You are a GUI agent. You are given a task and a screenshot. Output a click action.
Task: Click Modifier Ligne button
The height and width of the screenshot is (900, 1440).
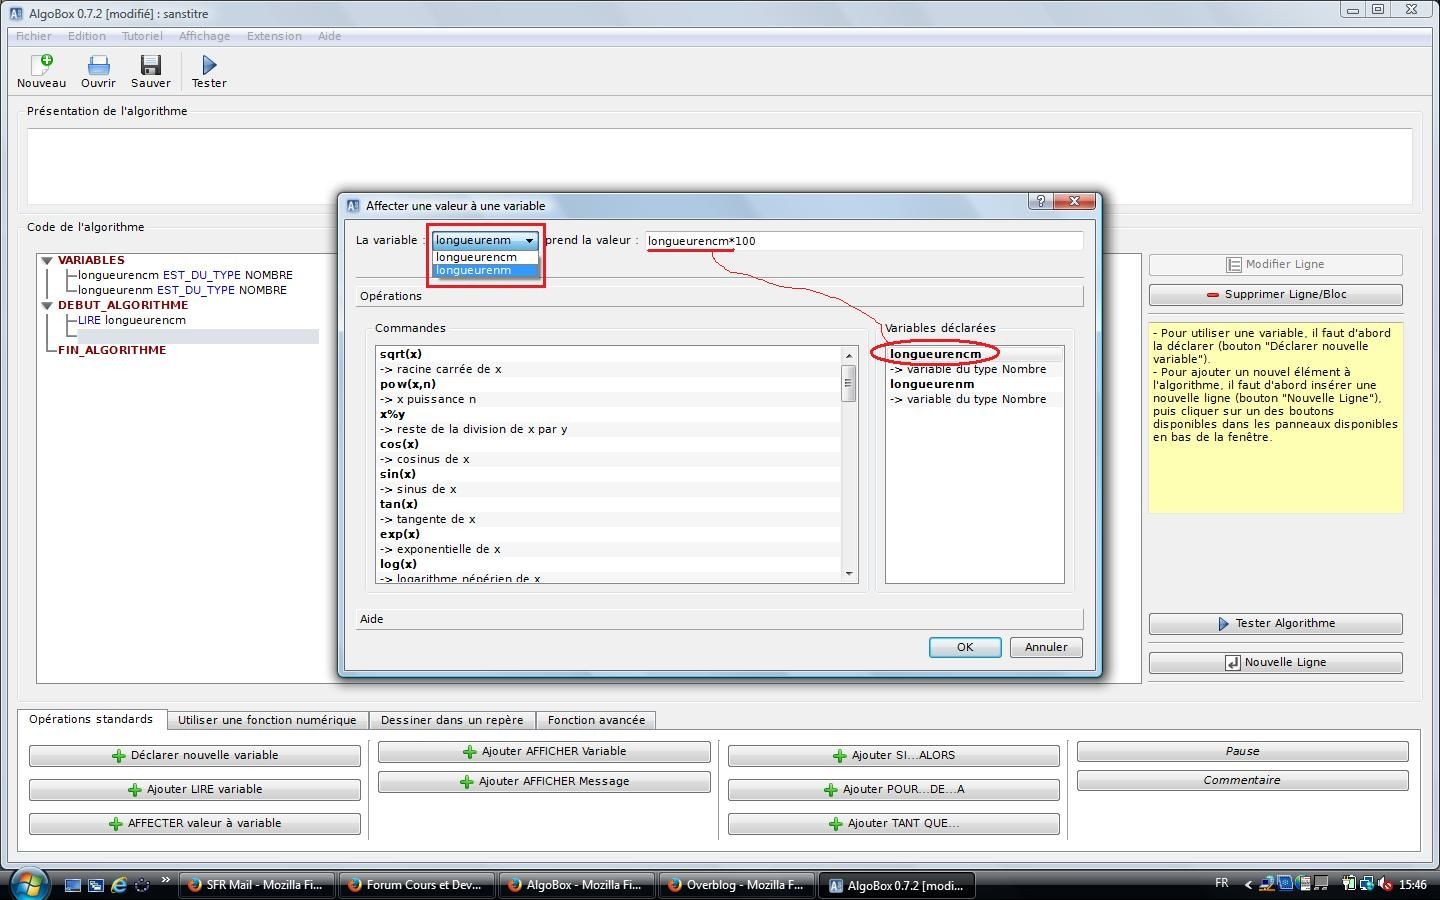tap(1276, 265)
